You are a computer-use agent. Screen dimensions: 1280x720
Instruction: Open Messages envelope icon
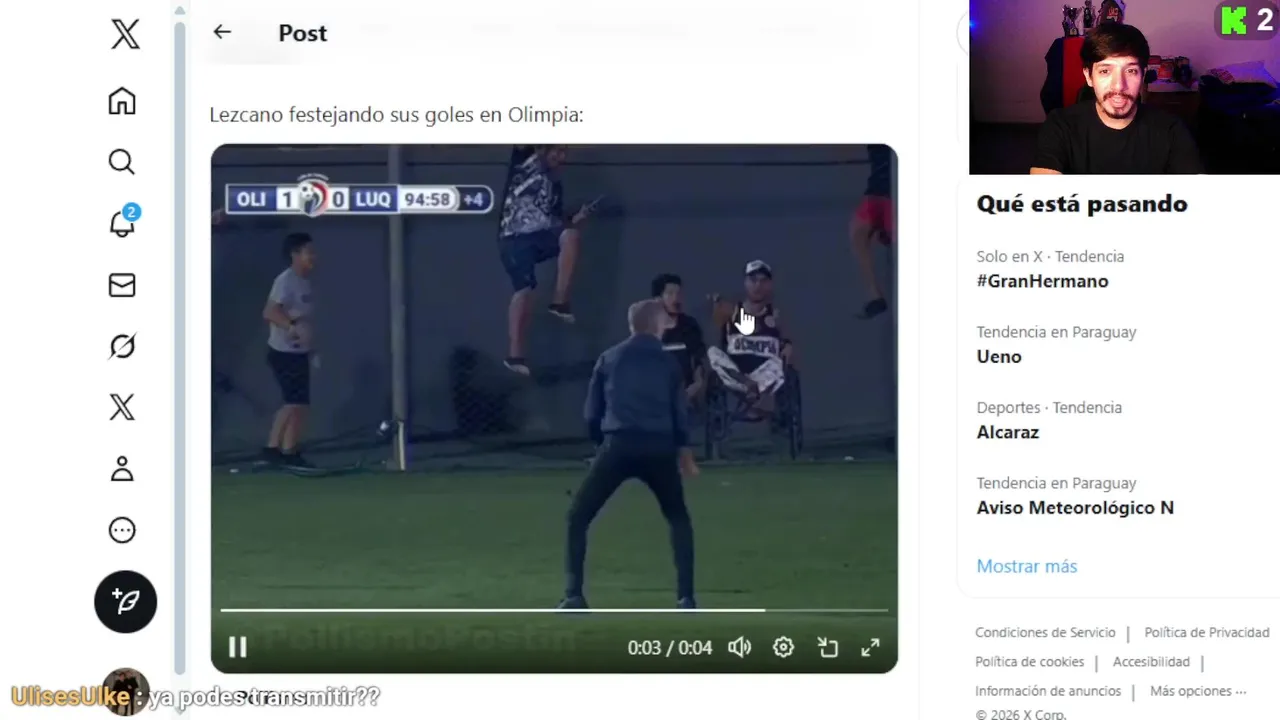click(x=122, y=285)
